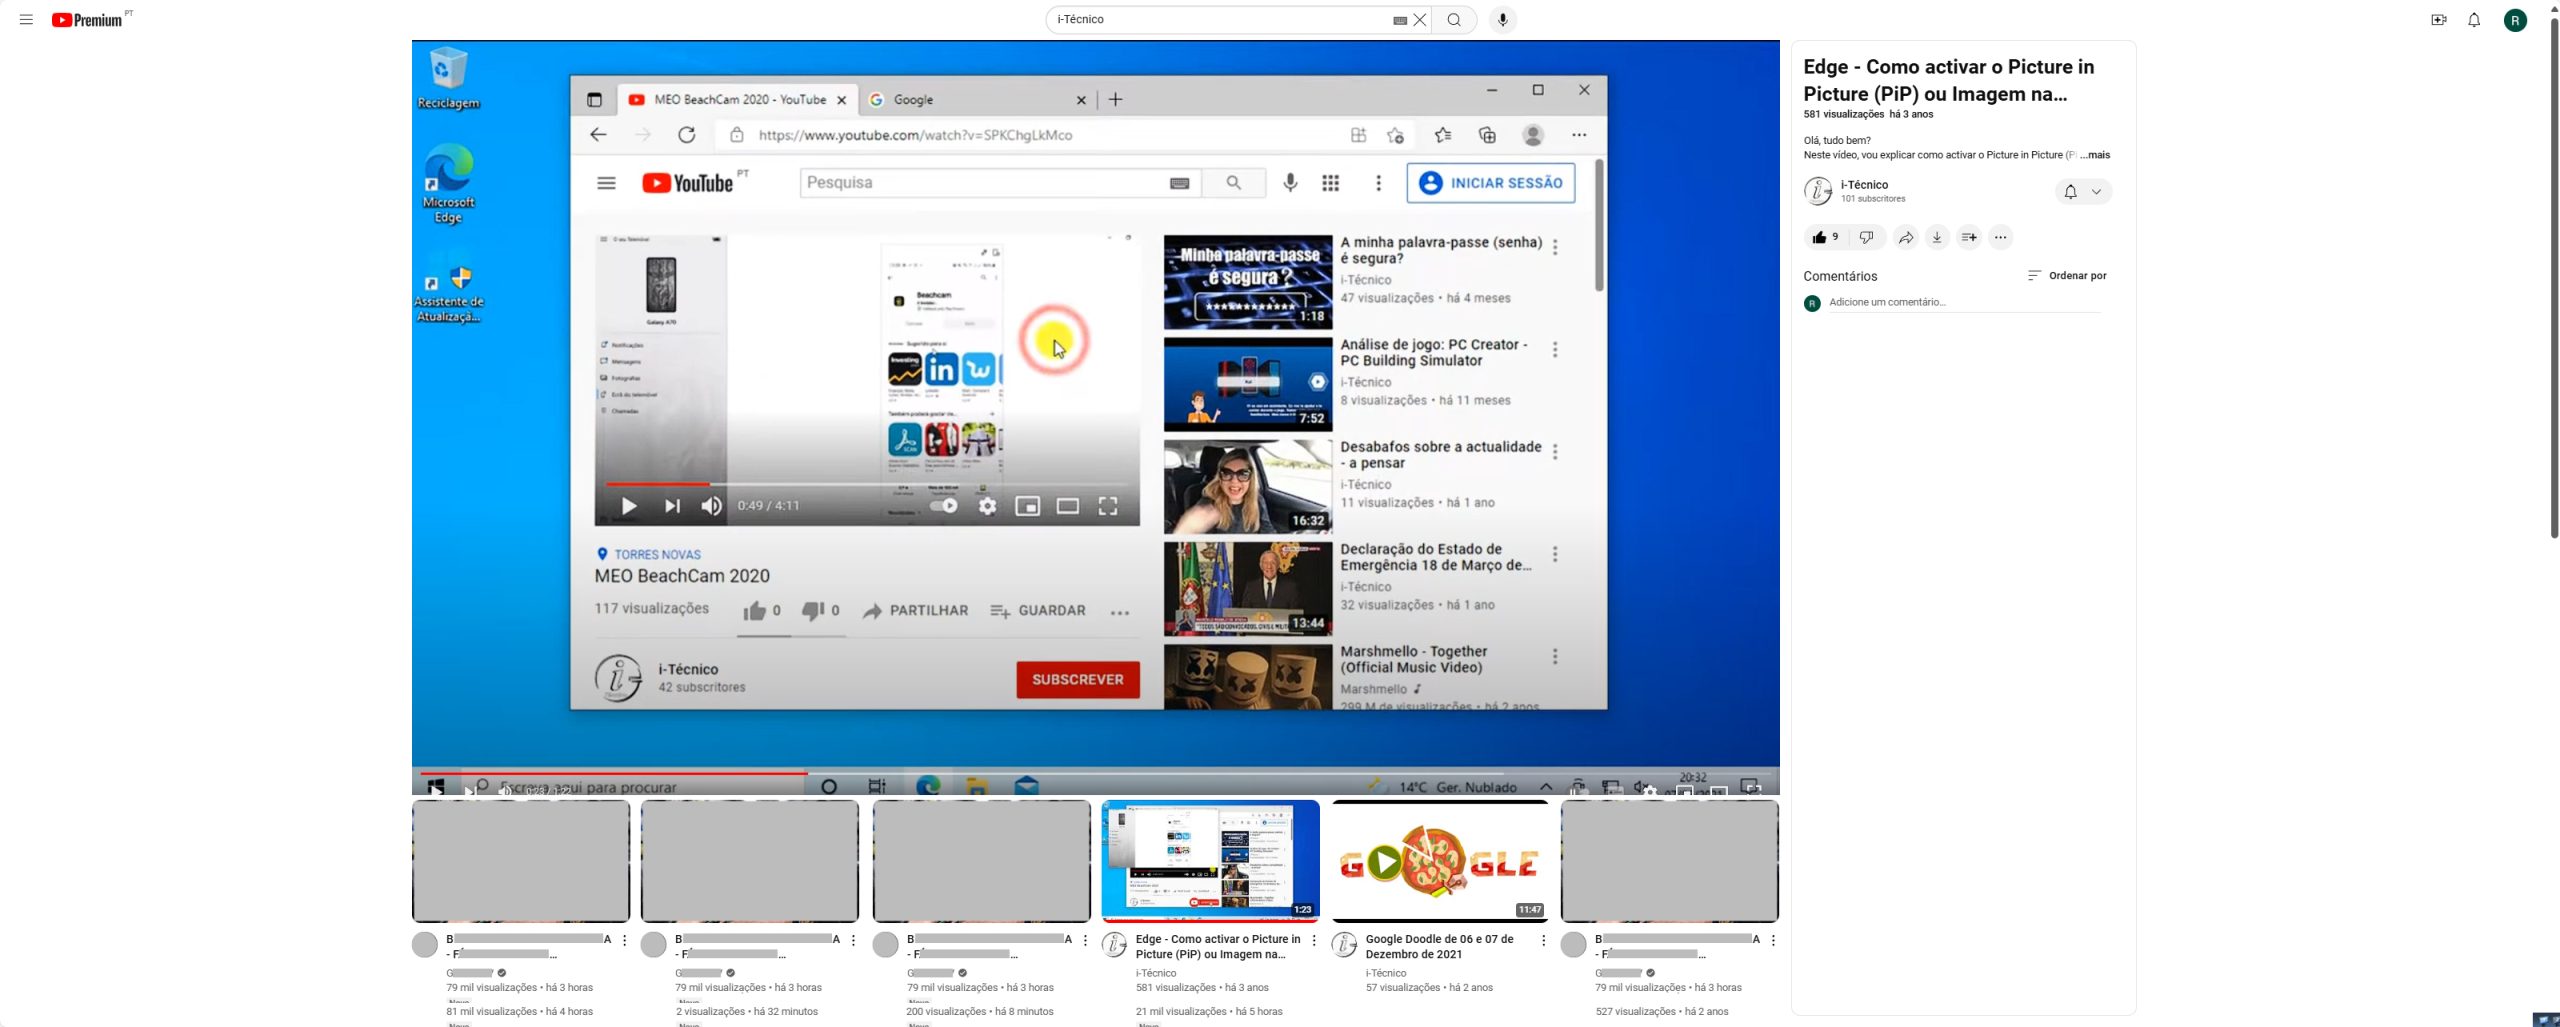
Task: Open the YouTube guide hamburger menu
Action: (x=26, y=20)
